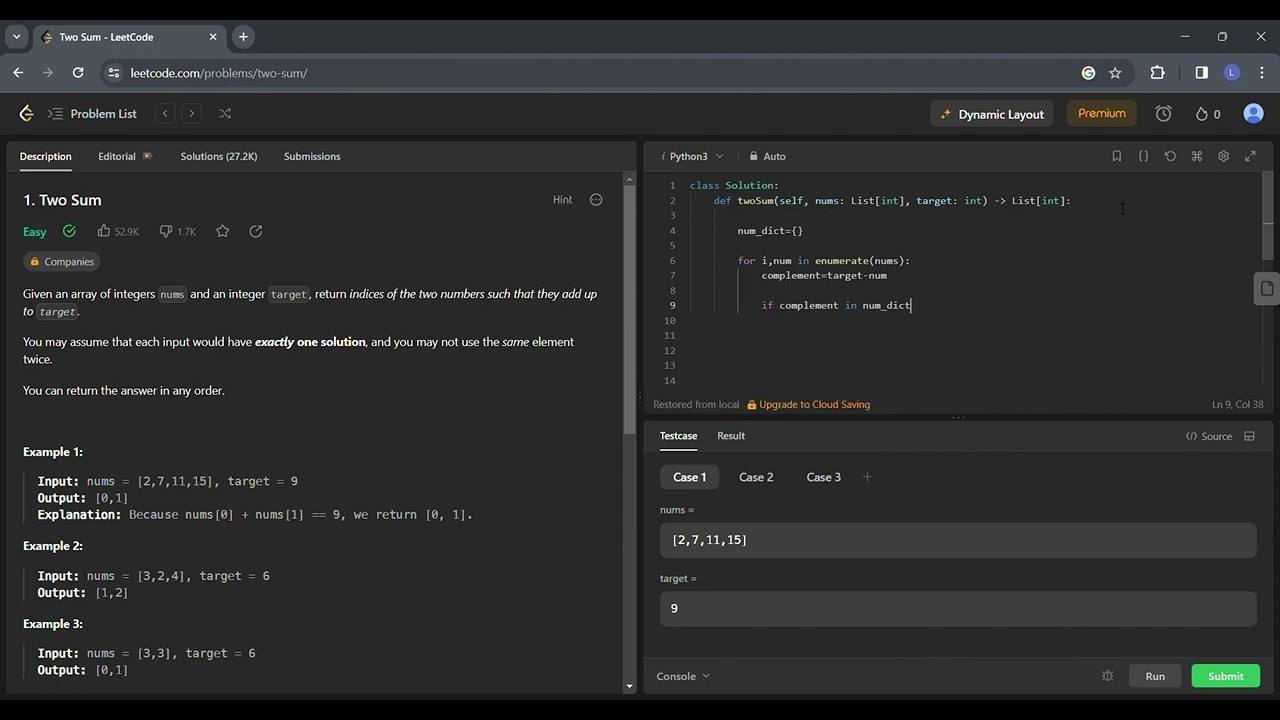Open the timer alarm clock icon
Image resolution: width=1280 pixels, height=720 pixels.
coord(1163,114)
